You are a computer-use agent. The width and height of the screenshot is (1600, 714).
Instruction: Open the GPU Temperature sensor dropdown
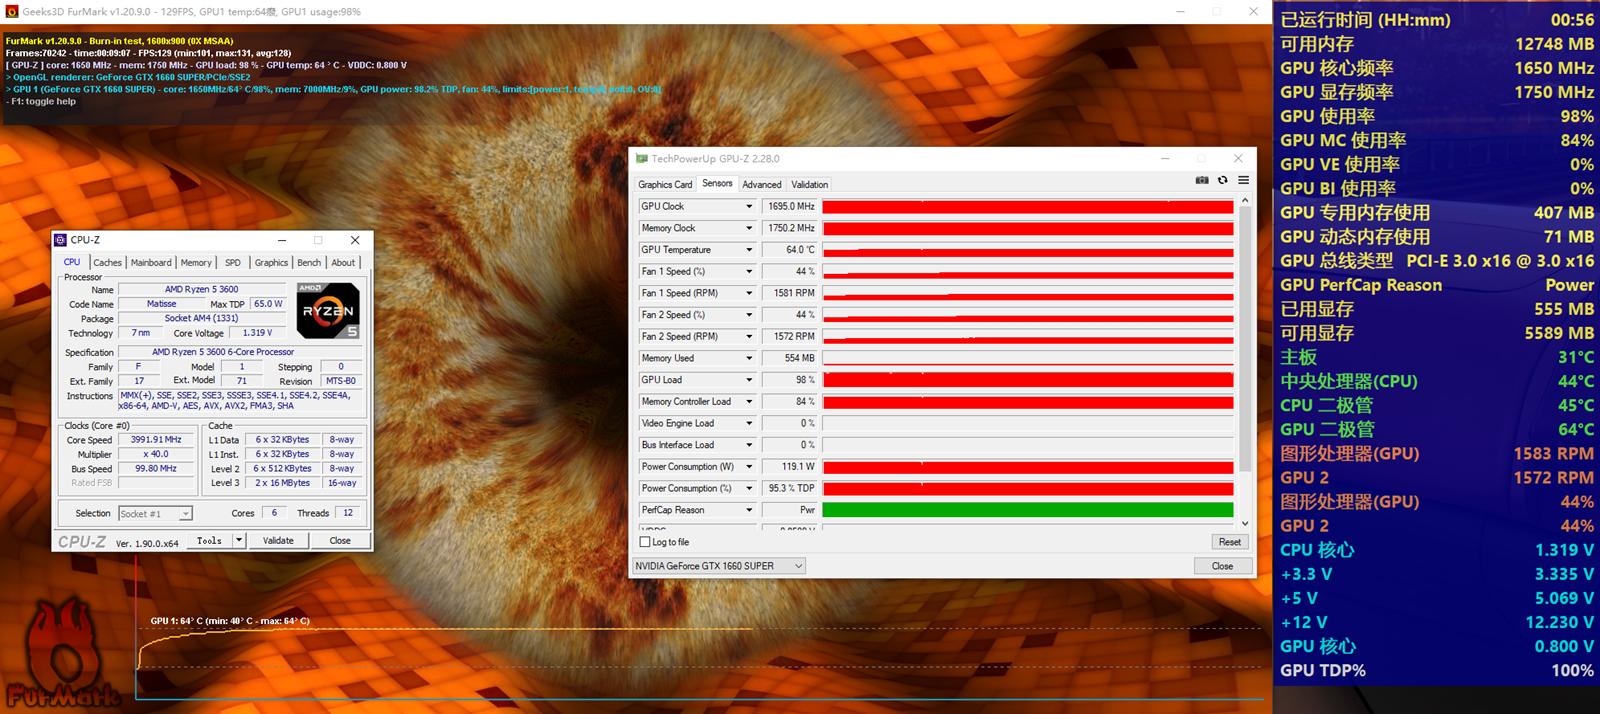[748, 250]
